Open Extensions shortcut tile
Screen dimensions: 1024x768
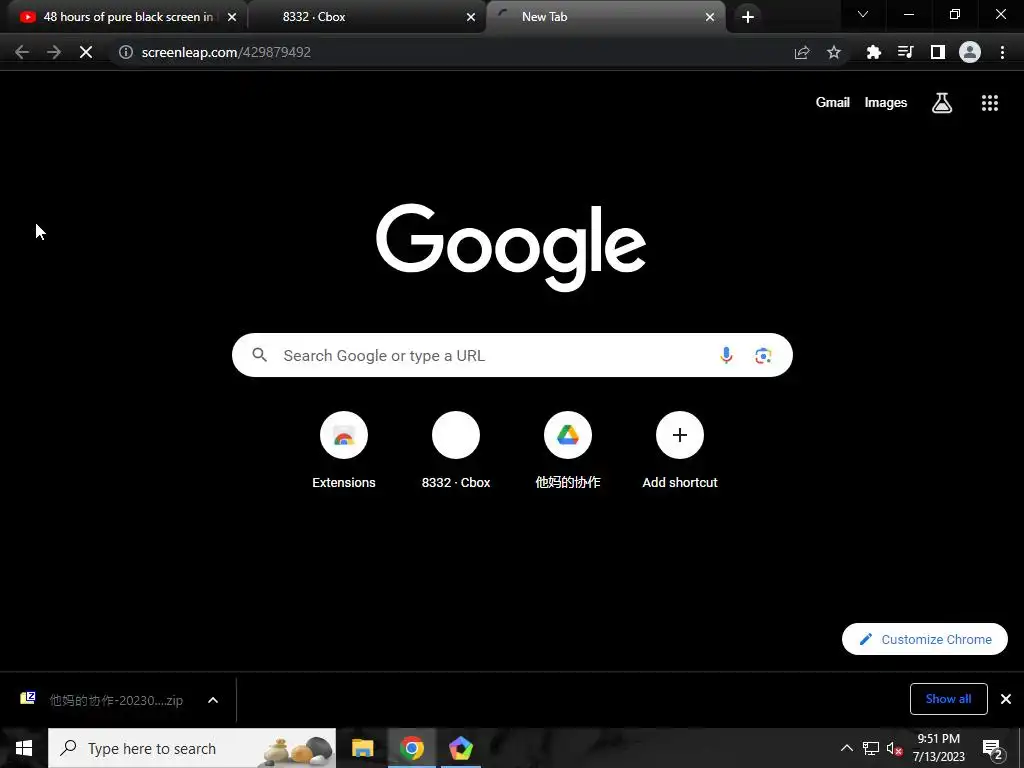tap(344, 451)
